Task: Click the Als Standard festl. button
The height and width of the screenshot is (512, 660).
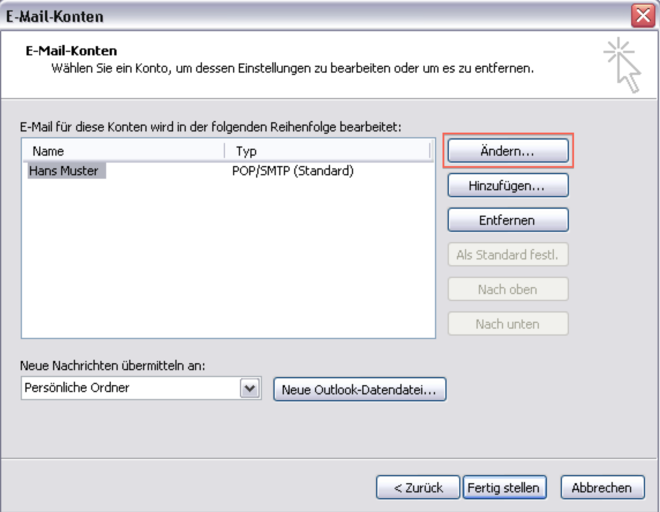Action: coord(507,255)
